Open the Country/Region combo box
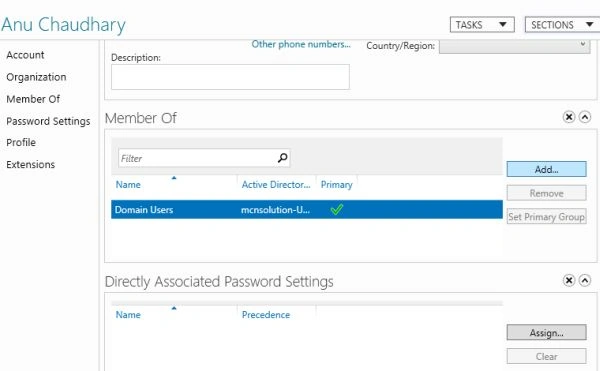The width and height of the screenshot is (600, 371). 514,46
